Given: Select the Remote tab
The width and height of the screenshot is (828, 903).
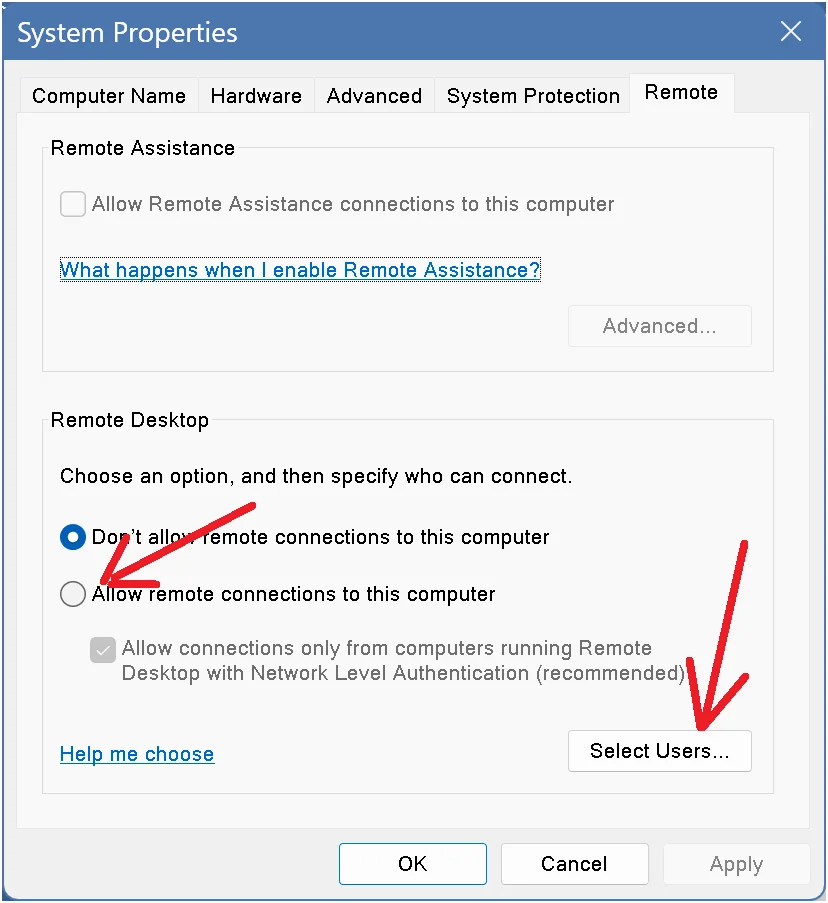Looking at the screenshot, I should (x=681, y=92).
